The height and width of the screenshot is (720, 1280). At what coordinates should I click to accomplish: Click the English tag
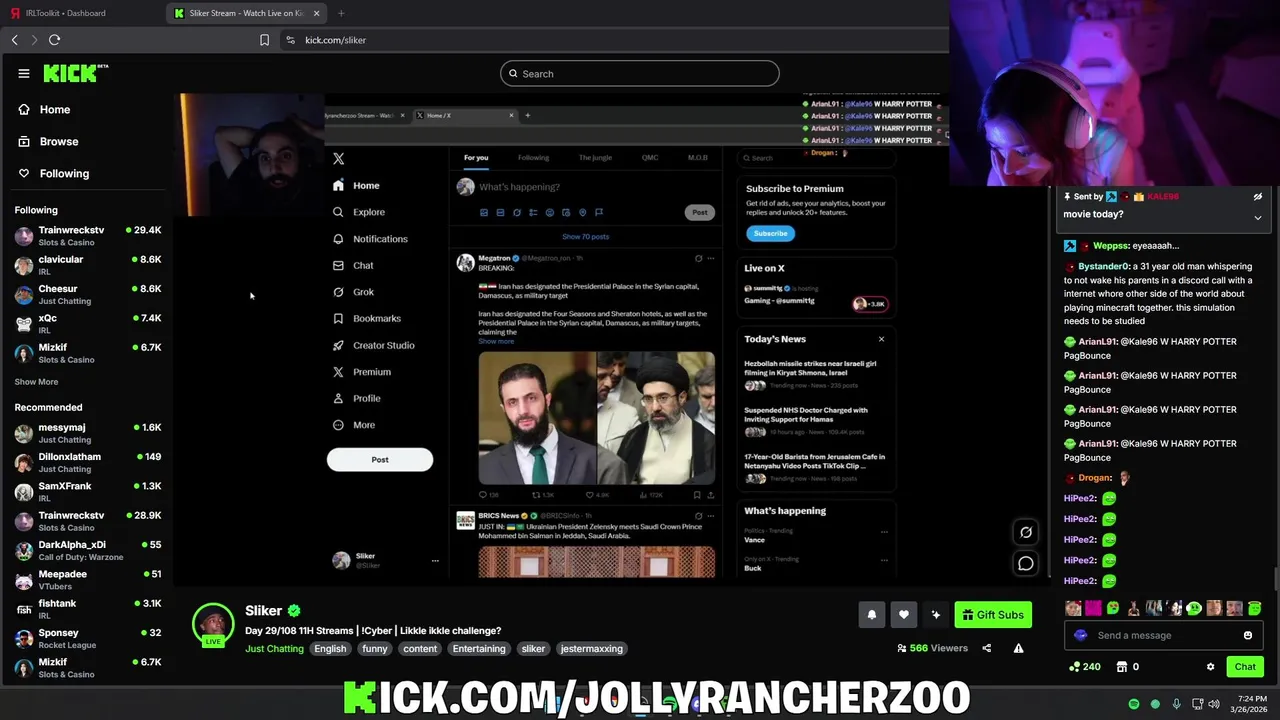330,649
